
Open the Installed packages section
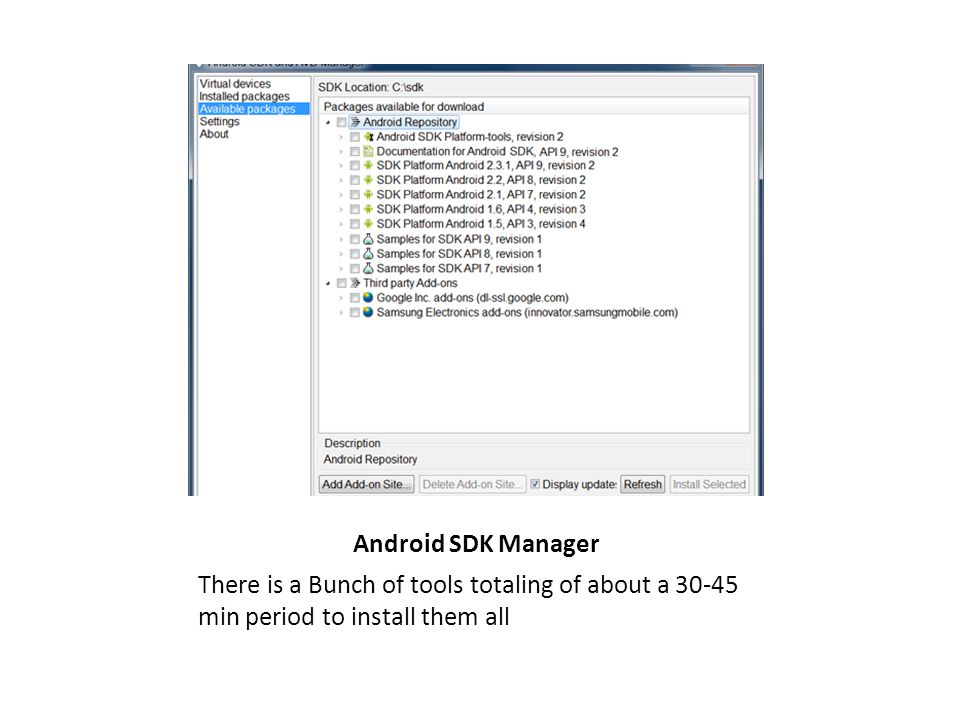pos(244,96)
